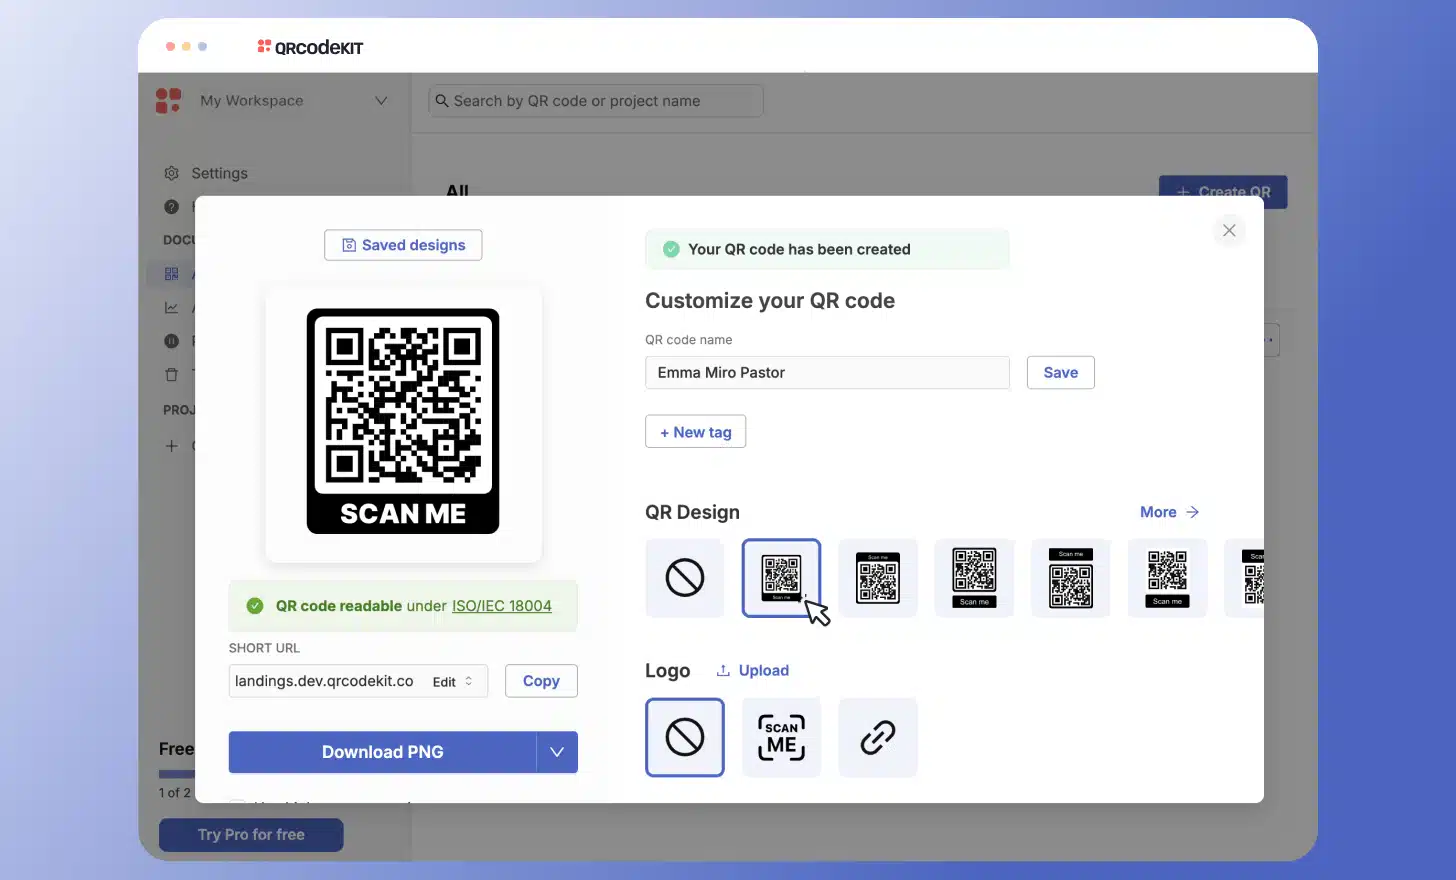The height and width of the screenshot is (880, 1456).
Task: Select the Scan Me logo icon
Action: click(x=781, y=737)
